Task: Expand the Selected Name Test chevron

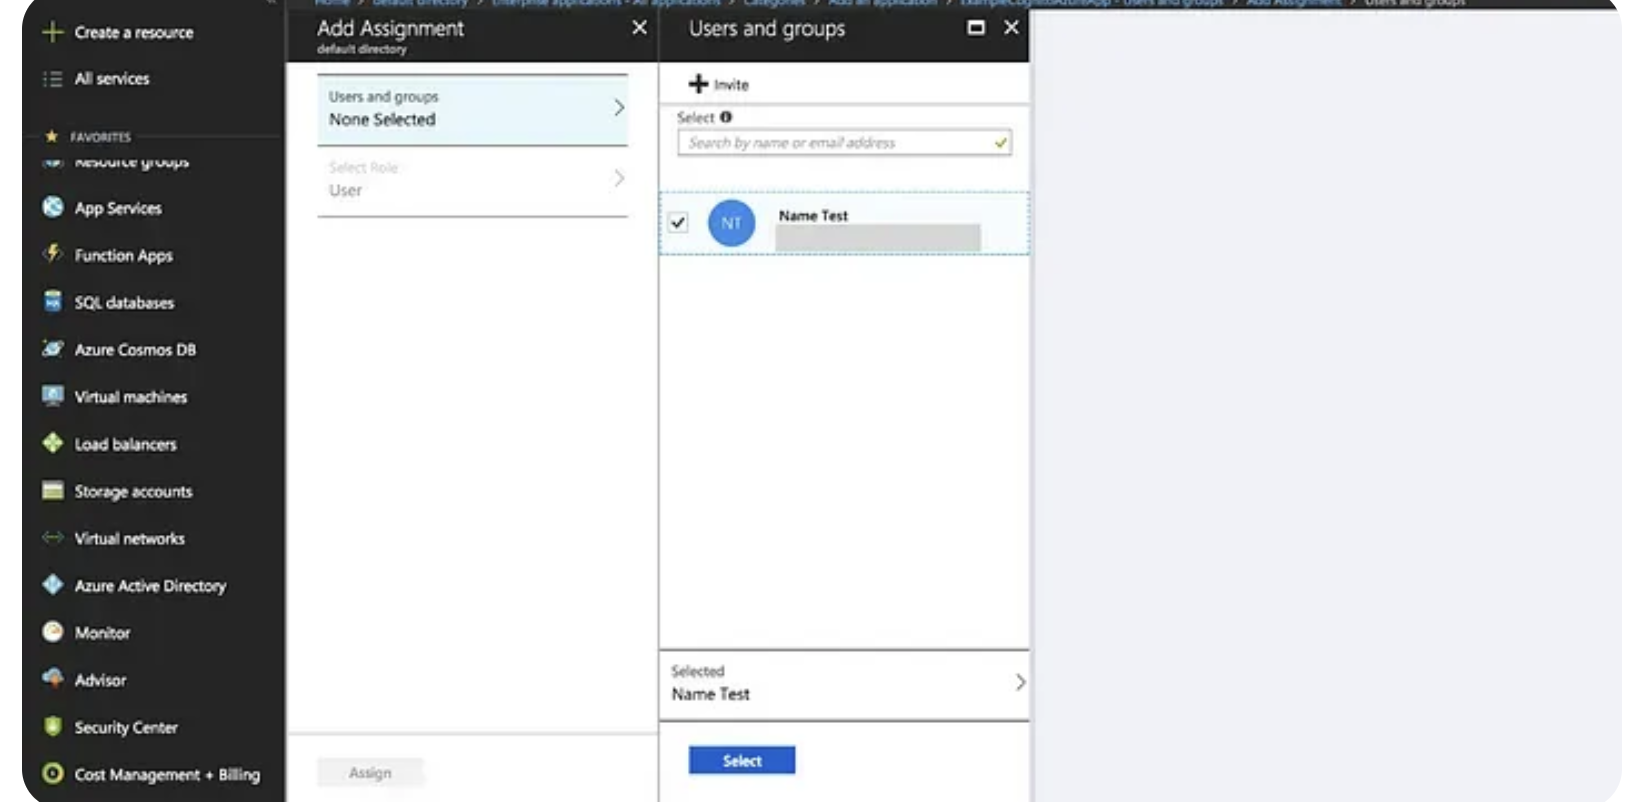Action: [1020, 682]
